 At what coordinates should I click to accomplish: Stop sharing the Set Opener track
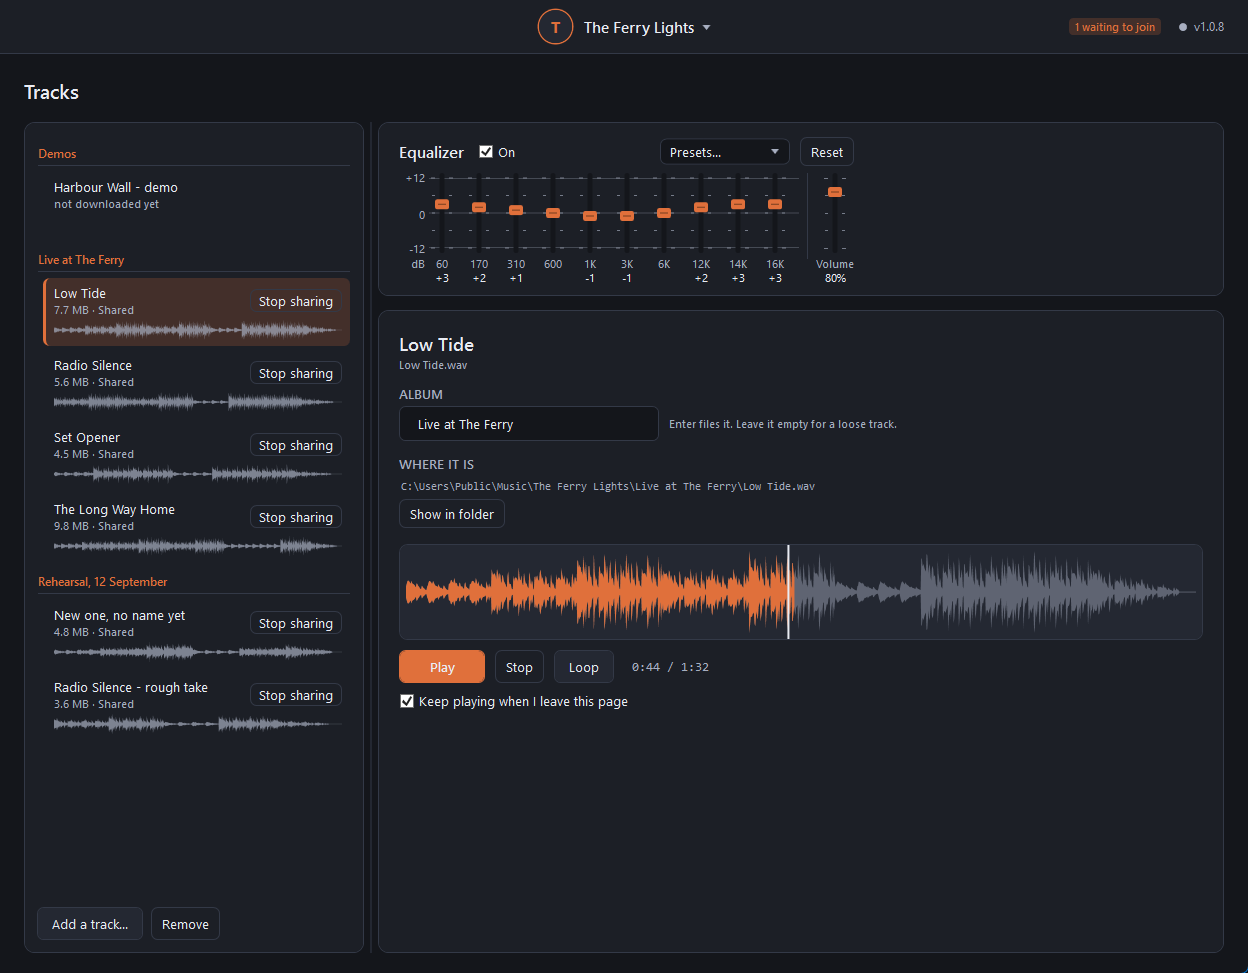pyautogui.click(x=296, y=445)
